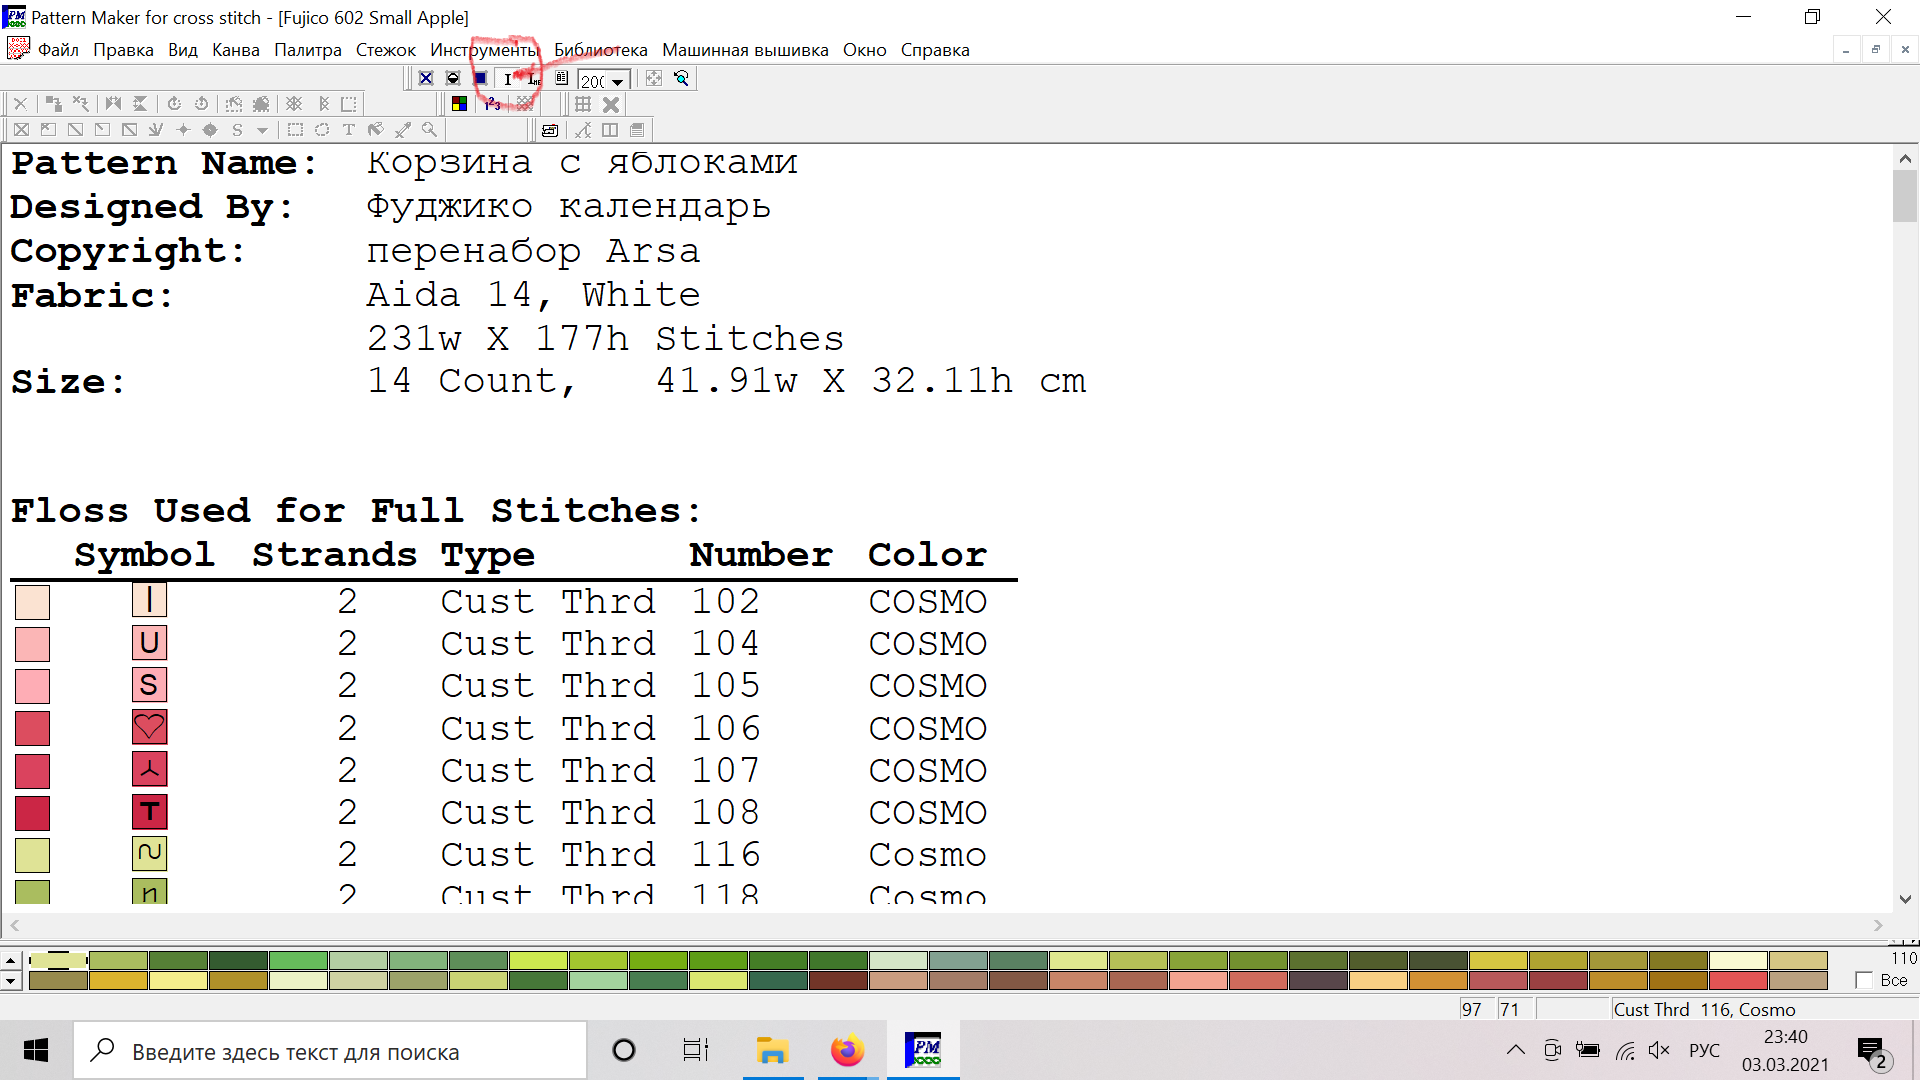This screenshot has width=1920, height=1080.
Task: Show hidden system tray icons
Action: pyautogui.click(x=1516, y=1050)
